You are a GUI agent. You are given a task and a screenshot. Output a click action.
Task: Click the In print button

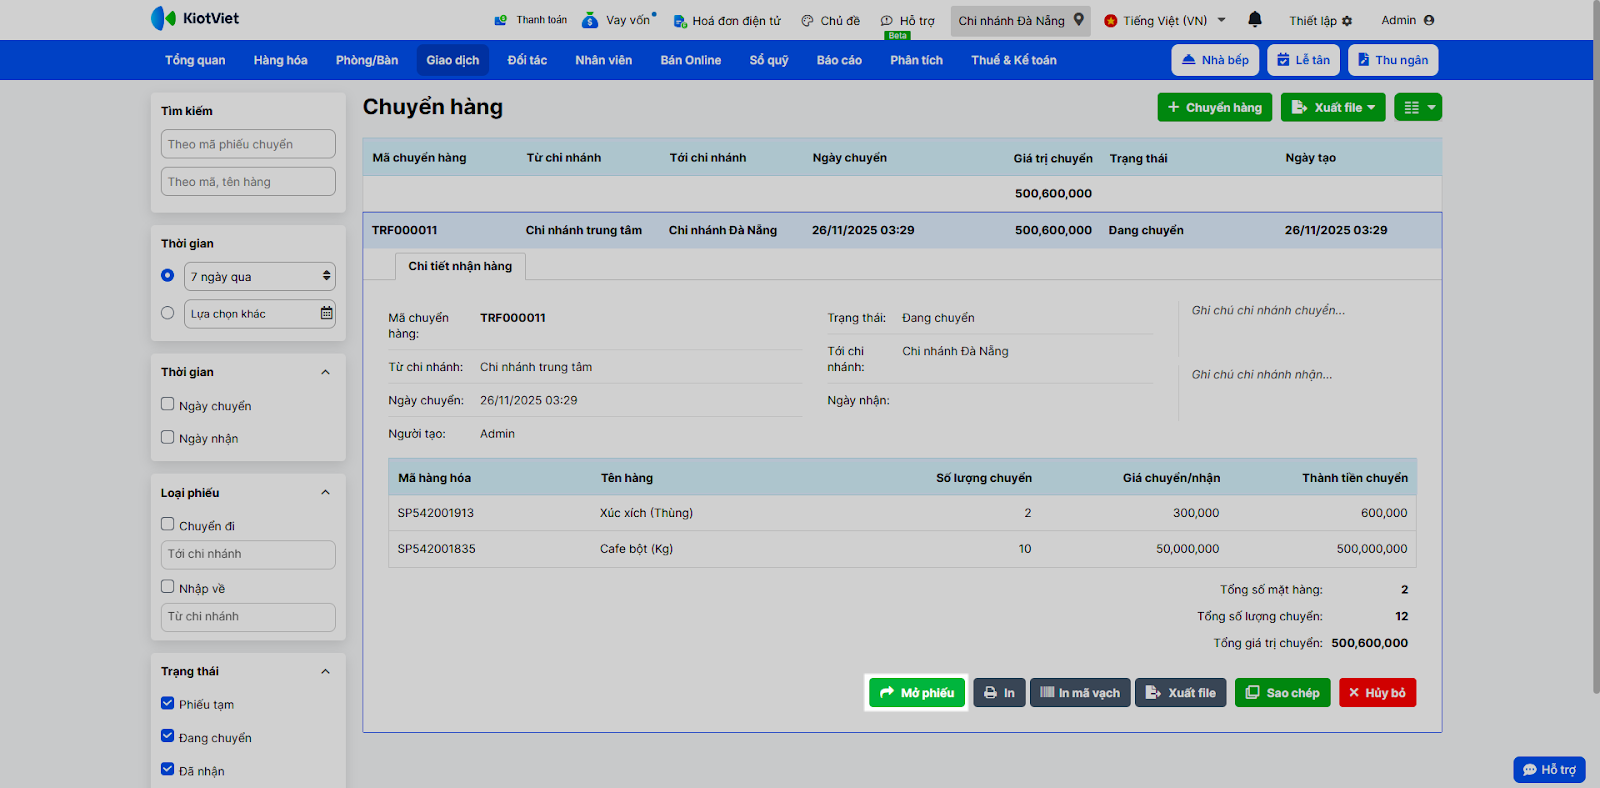pos(999,693)
